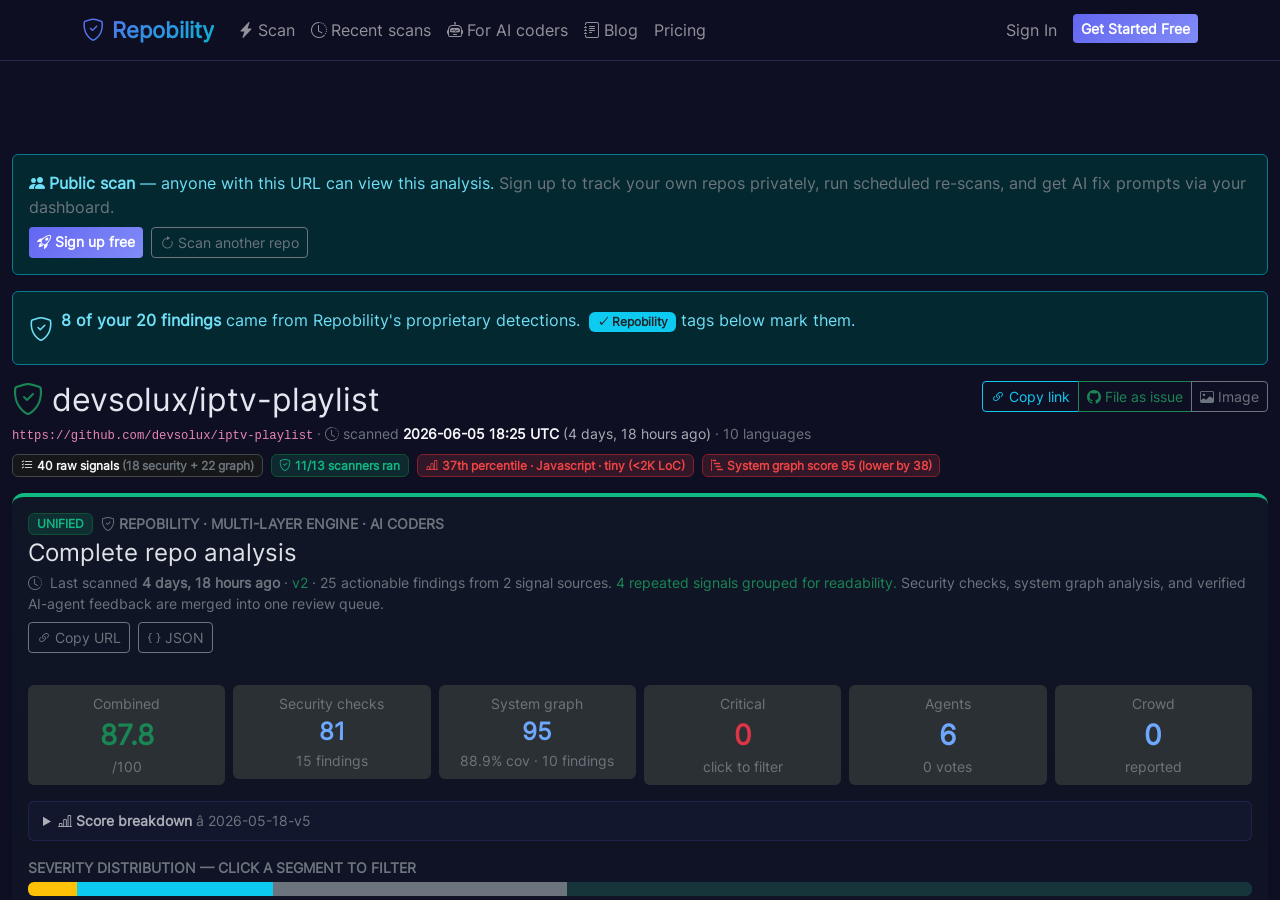Viewport: 1280px width, 900px height.
Task: Click the clock icon beside scanned date
Action: (x=332, y=435)
